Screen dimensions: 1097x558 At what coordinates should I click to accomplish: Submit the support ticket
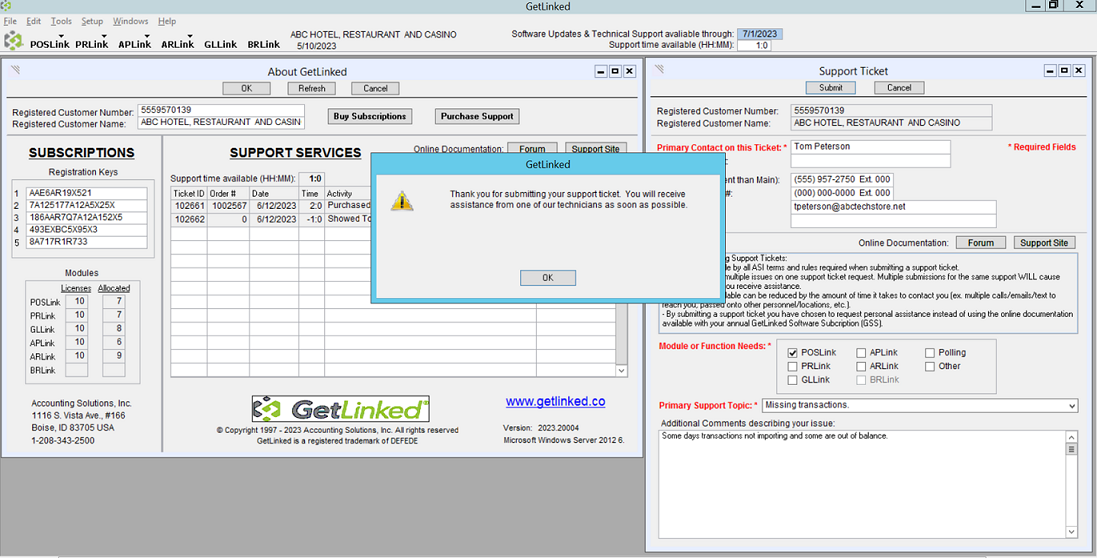click(x=830, y=87)
